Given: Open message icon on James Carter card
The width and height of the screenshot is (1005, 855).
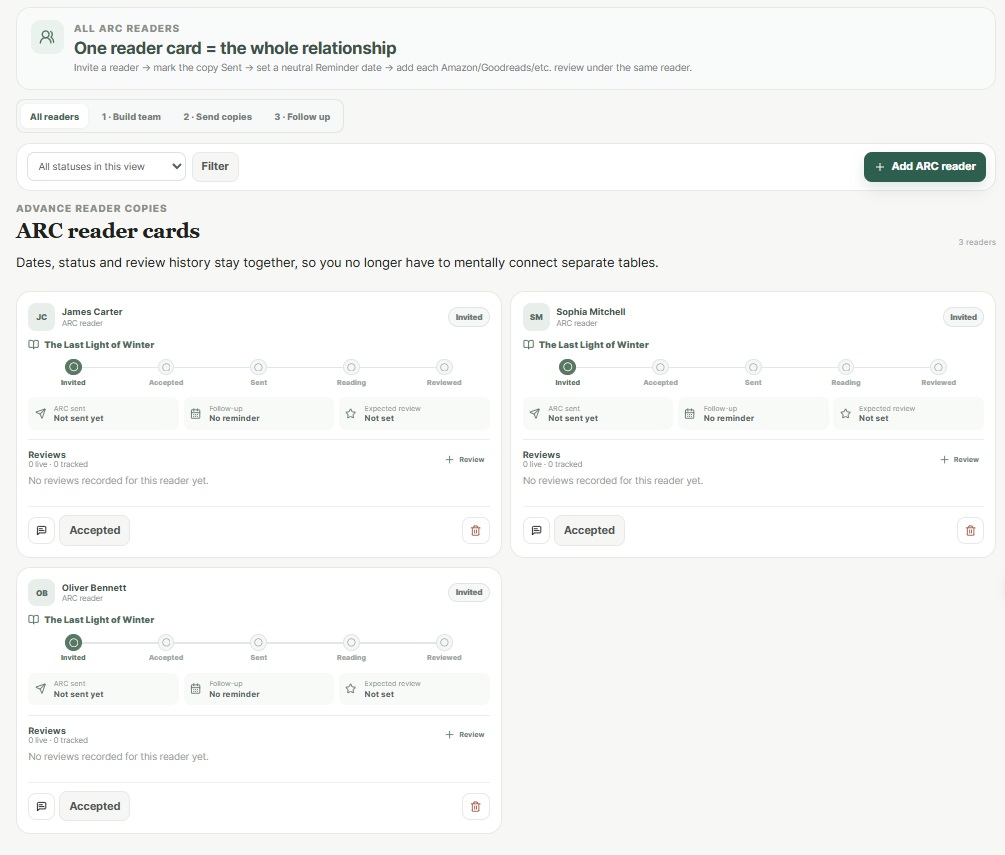Looking at the screenshot, I should 42,531.
